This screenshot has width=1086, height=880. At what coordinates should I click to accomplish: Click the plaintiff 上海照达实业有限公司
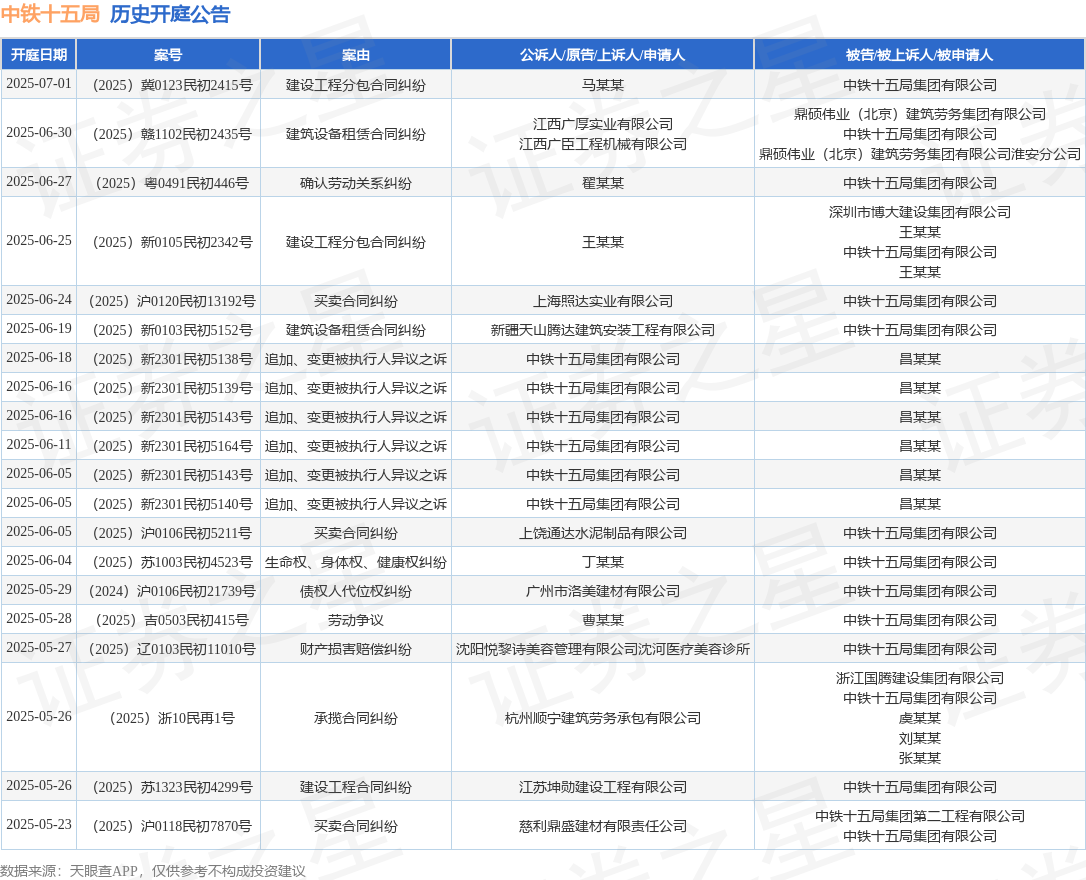(x=603, y=301)
